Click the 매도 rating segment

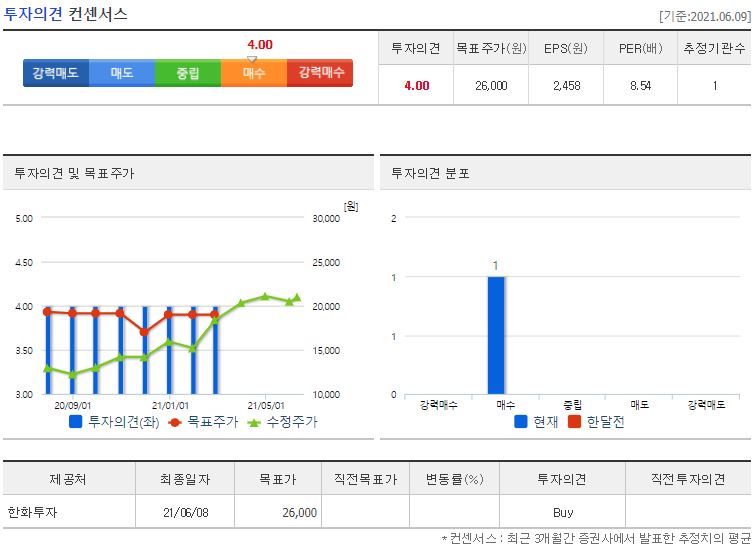click(122, 73)
